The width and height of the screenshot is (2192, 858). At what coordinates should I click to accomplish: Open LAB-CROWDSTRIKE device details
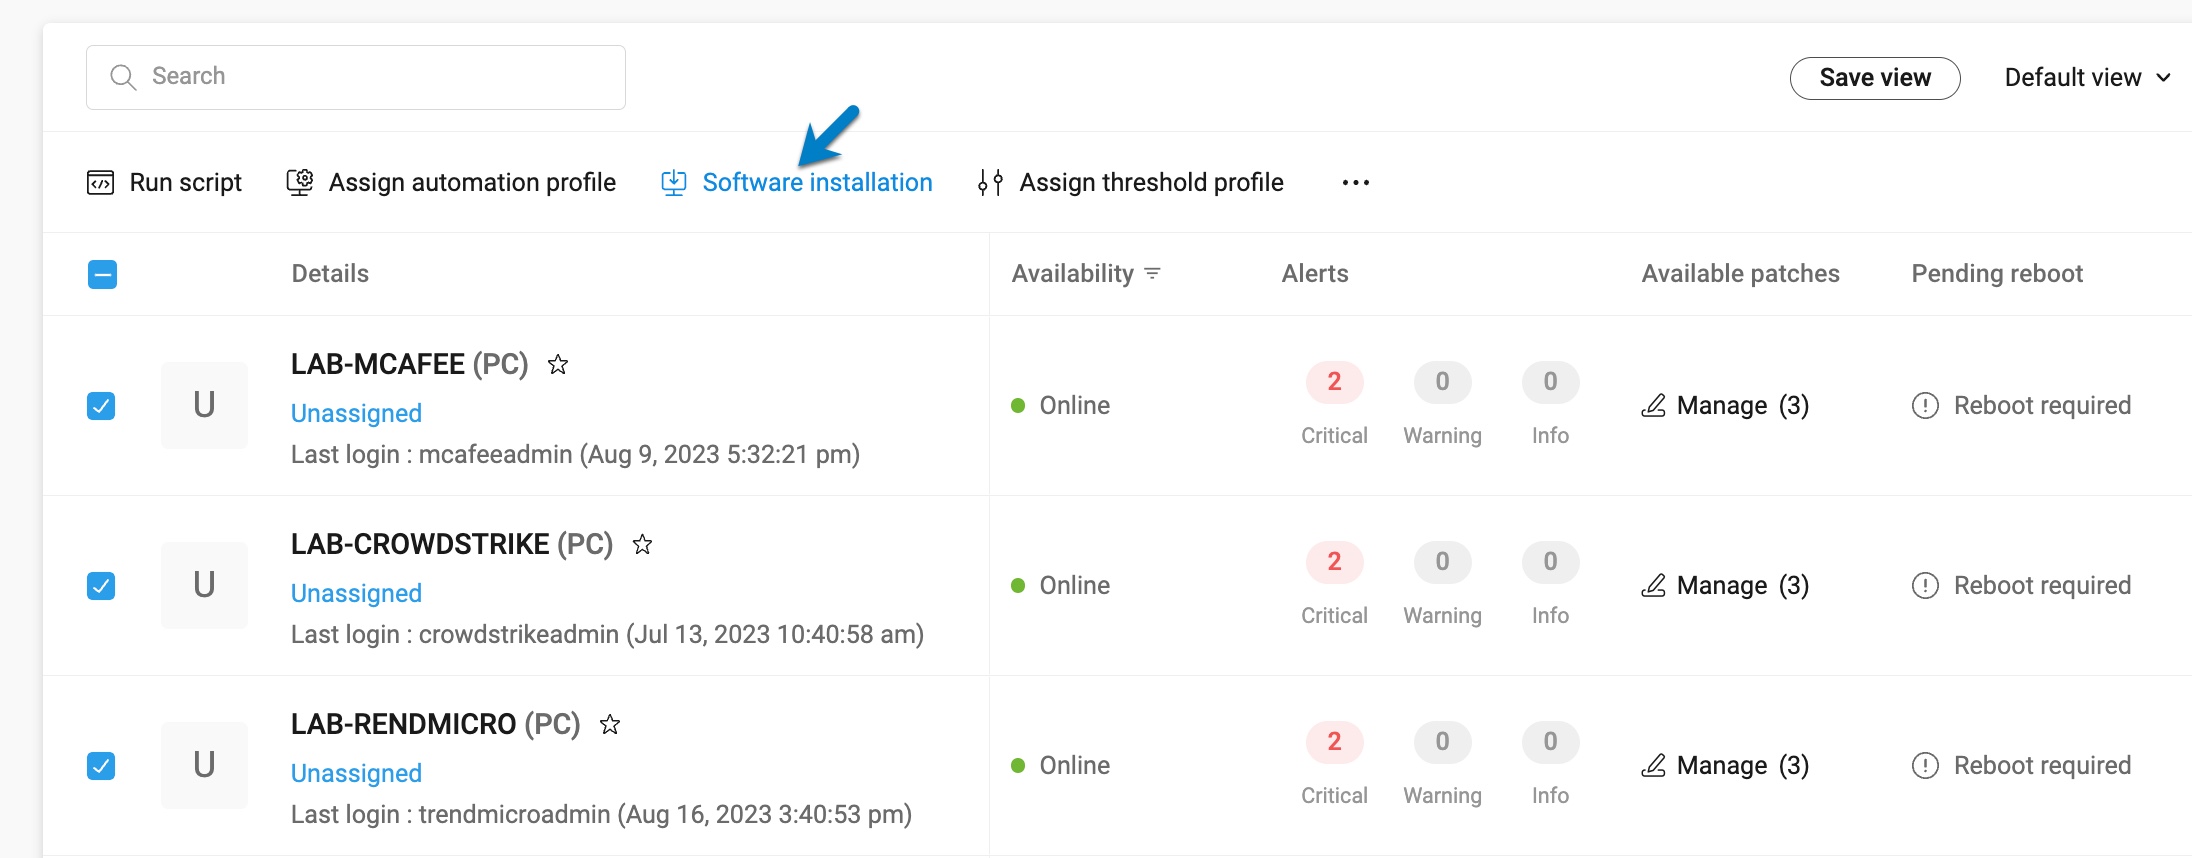452,544
